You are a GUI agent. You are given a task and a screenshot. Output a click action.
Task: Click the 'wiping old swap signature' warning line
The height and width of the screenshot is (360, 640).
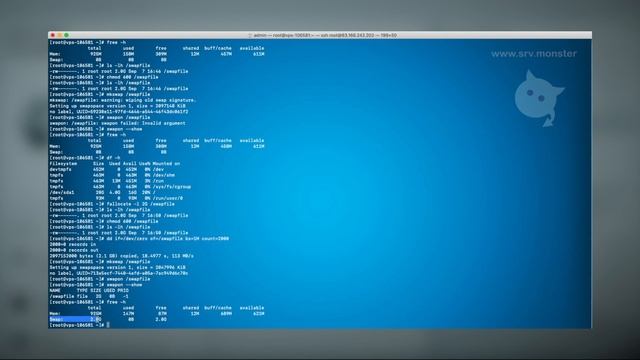[123, 100]
